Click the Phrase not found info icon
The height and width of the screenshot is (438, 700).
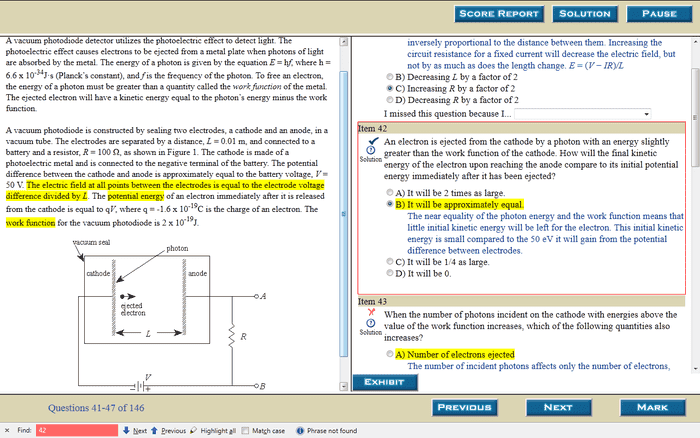(300, 430)
